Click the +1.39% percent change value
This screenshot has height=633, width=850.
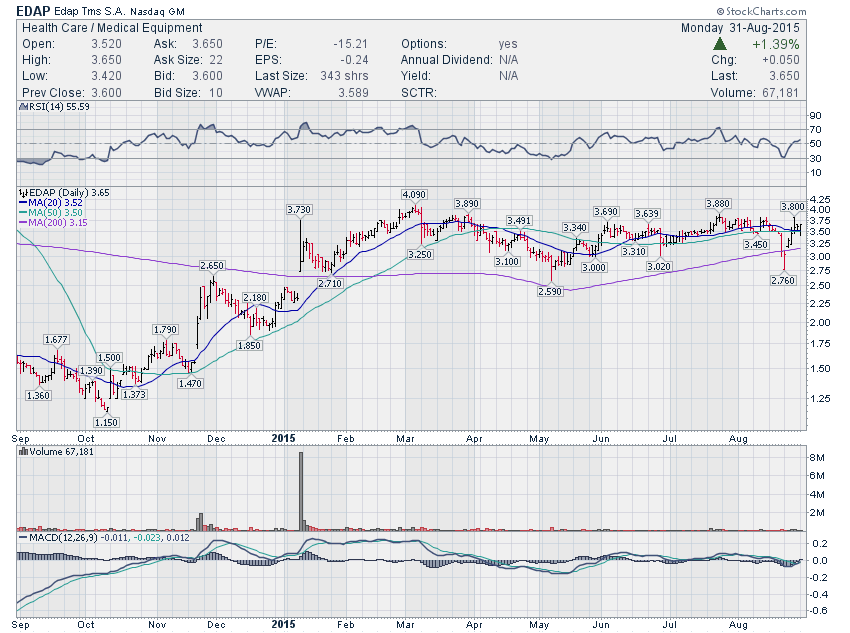775,44
